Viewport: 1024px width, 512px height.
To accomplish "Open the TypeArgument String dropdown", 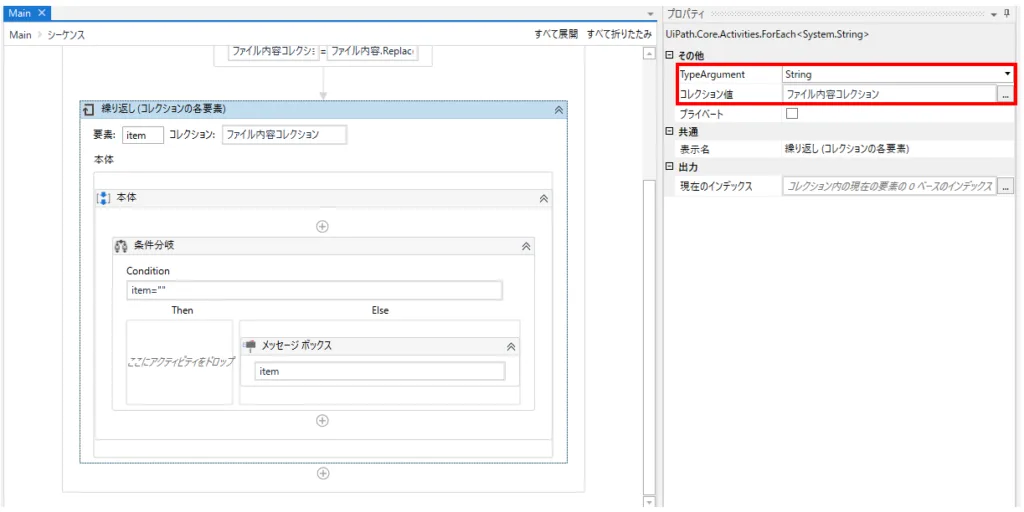I will click(1007, 74).
